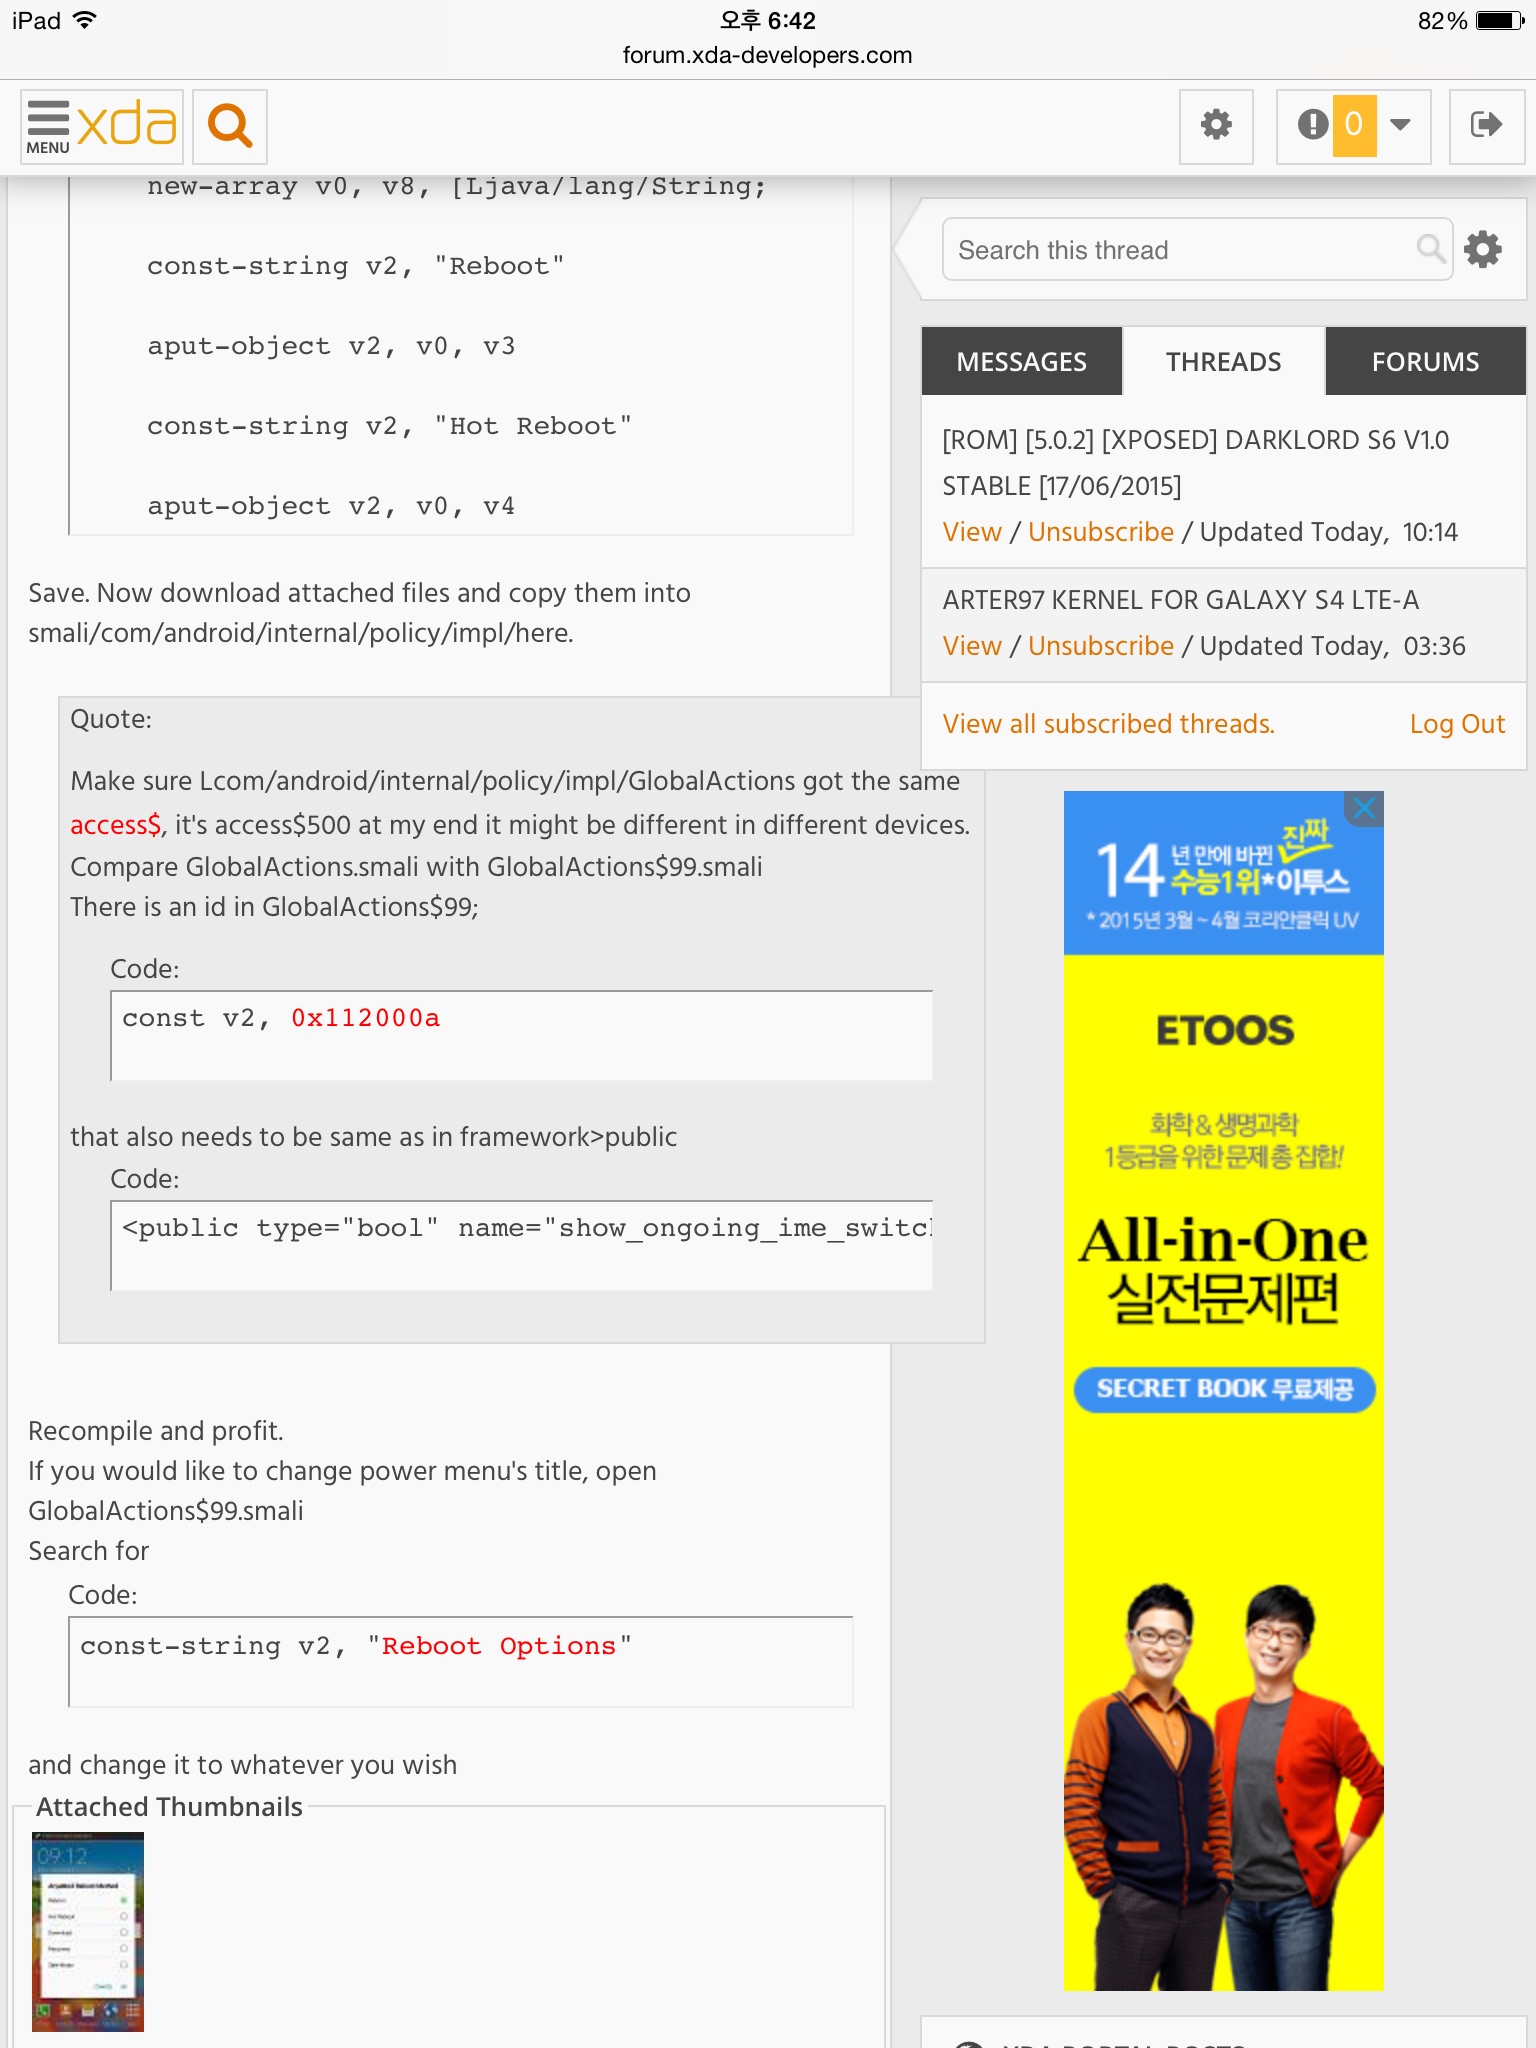This screenshot has height=2048, width=1536.
Task: Open the attached screenshot thumbnail
Action: pos(88,1931)
